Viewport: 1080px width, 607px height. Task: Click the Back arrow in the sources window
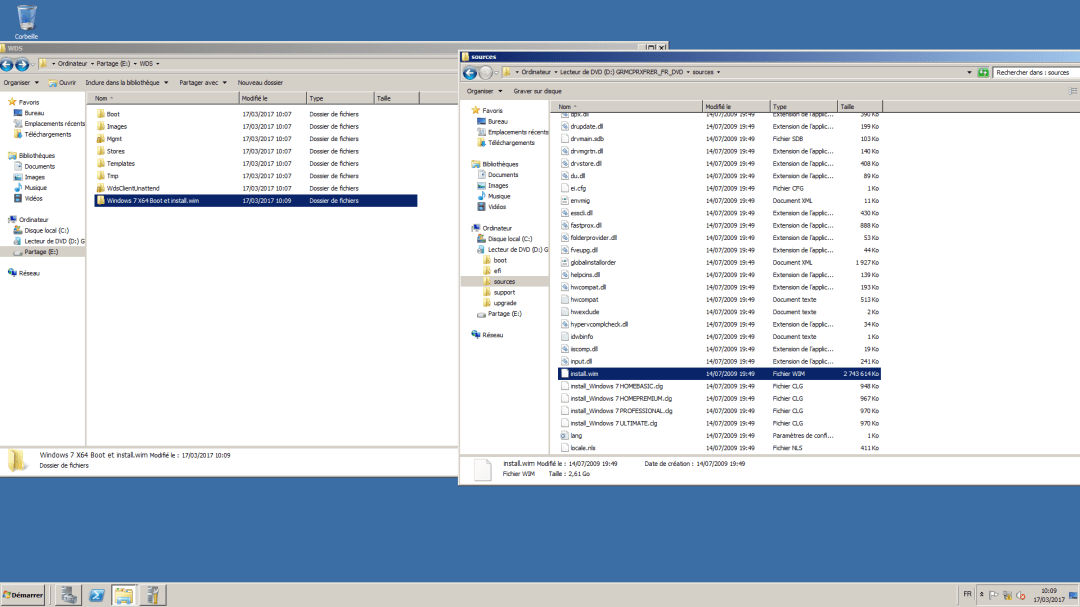[x=470, y=72]
